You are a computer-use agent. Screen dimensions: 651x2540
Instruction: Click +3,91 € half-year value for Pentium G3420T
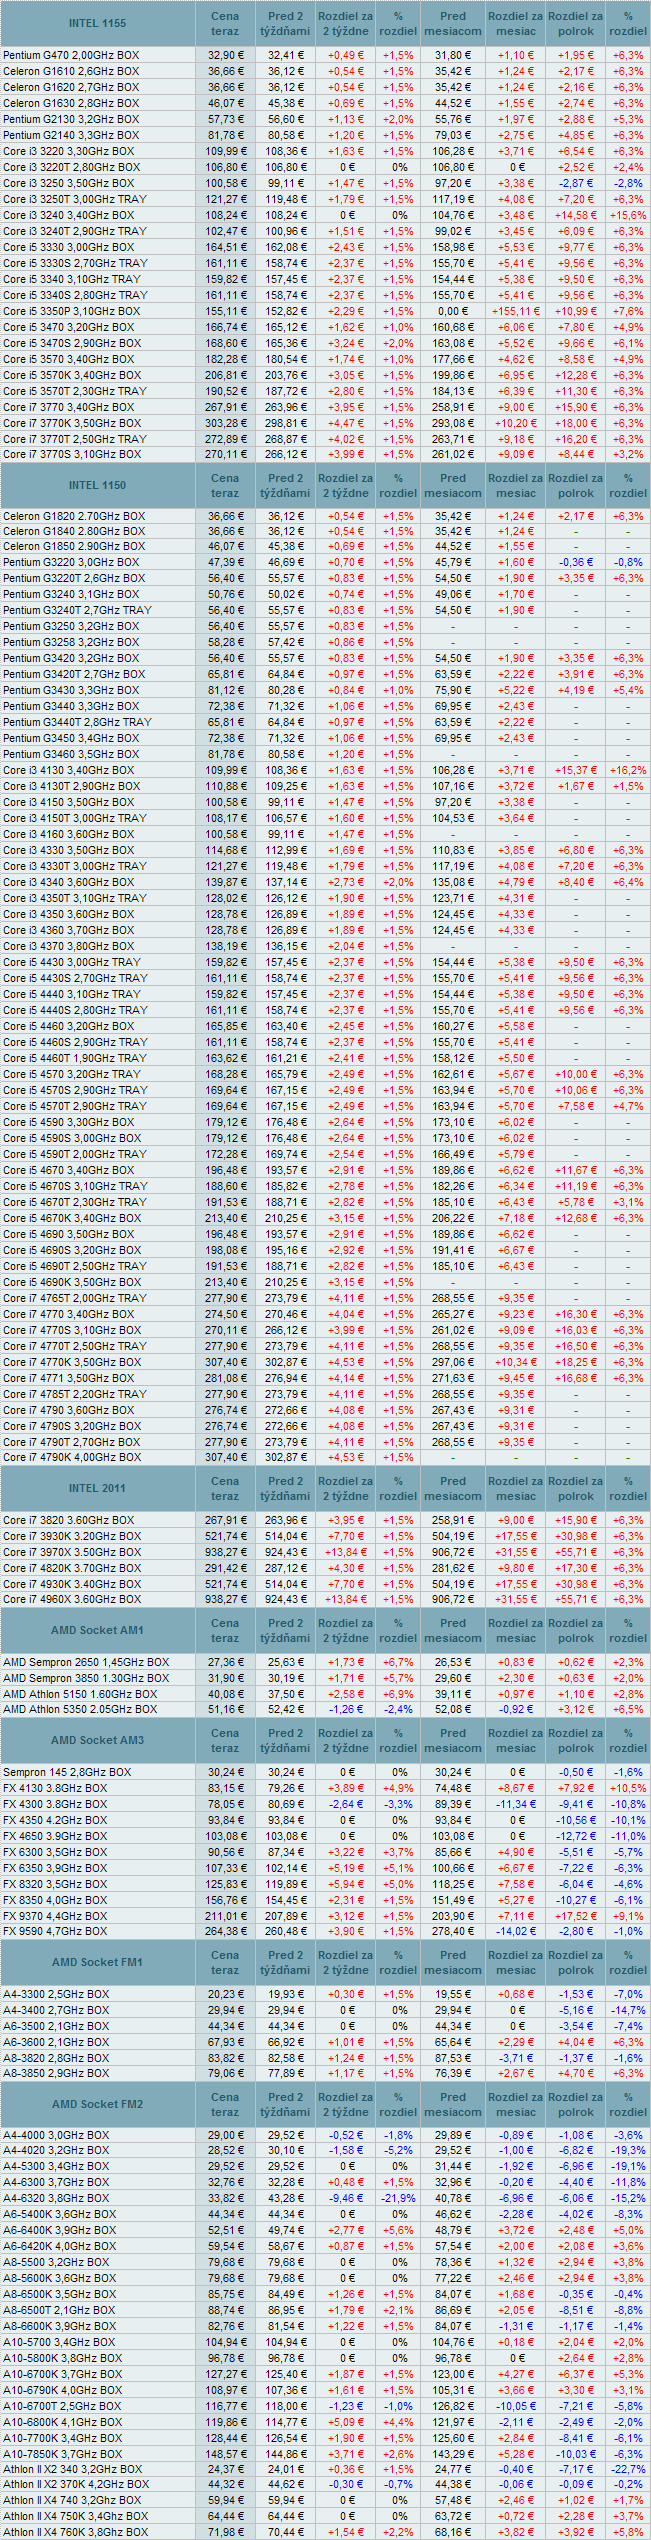point(576,674)
